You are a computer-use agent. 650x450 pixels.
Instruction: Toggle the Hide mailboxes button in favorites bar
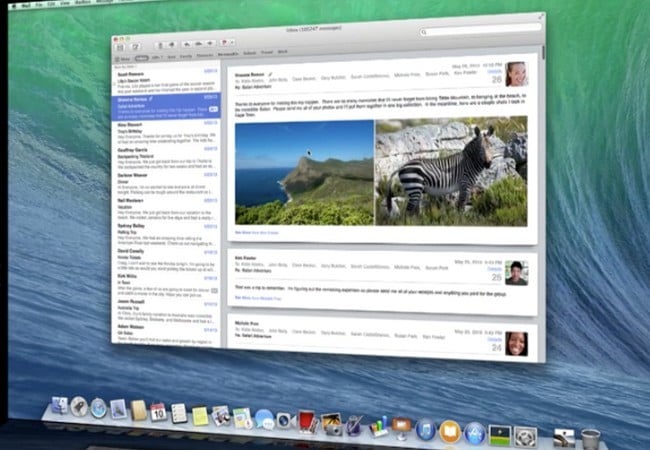click(x=123, y=59)
